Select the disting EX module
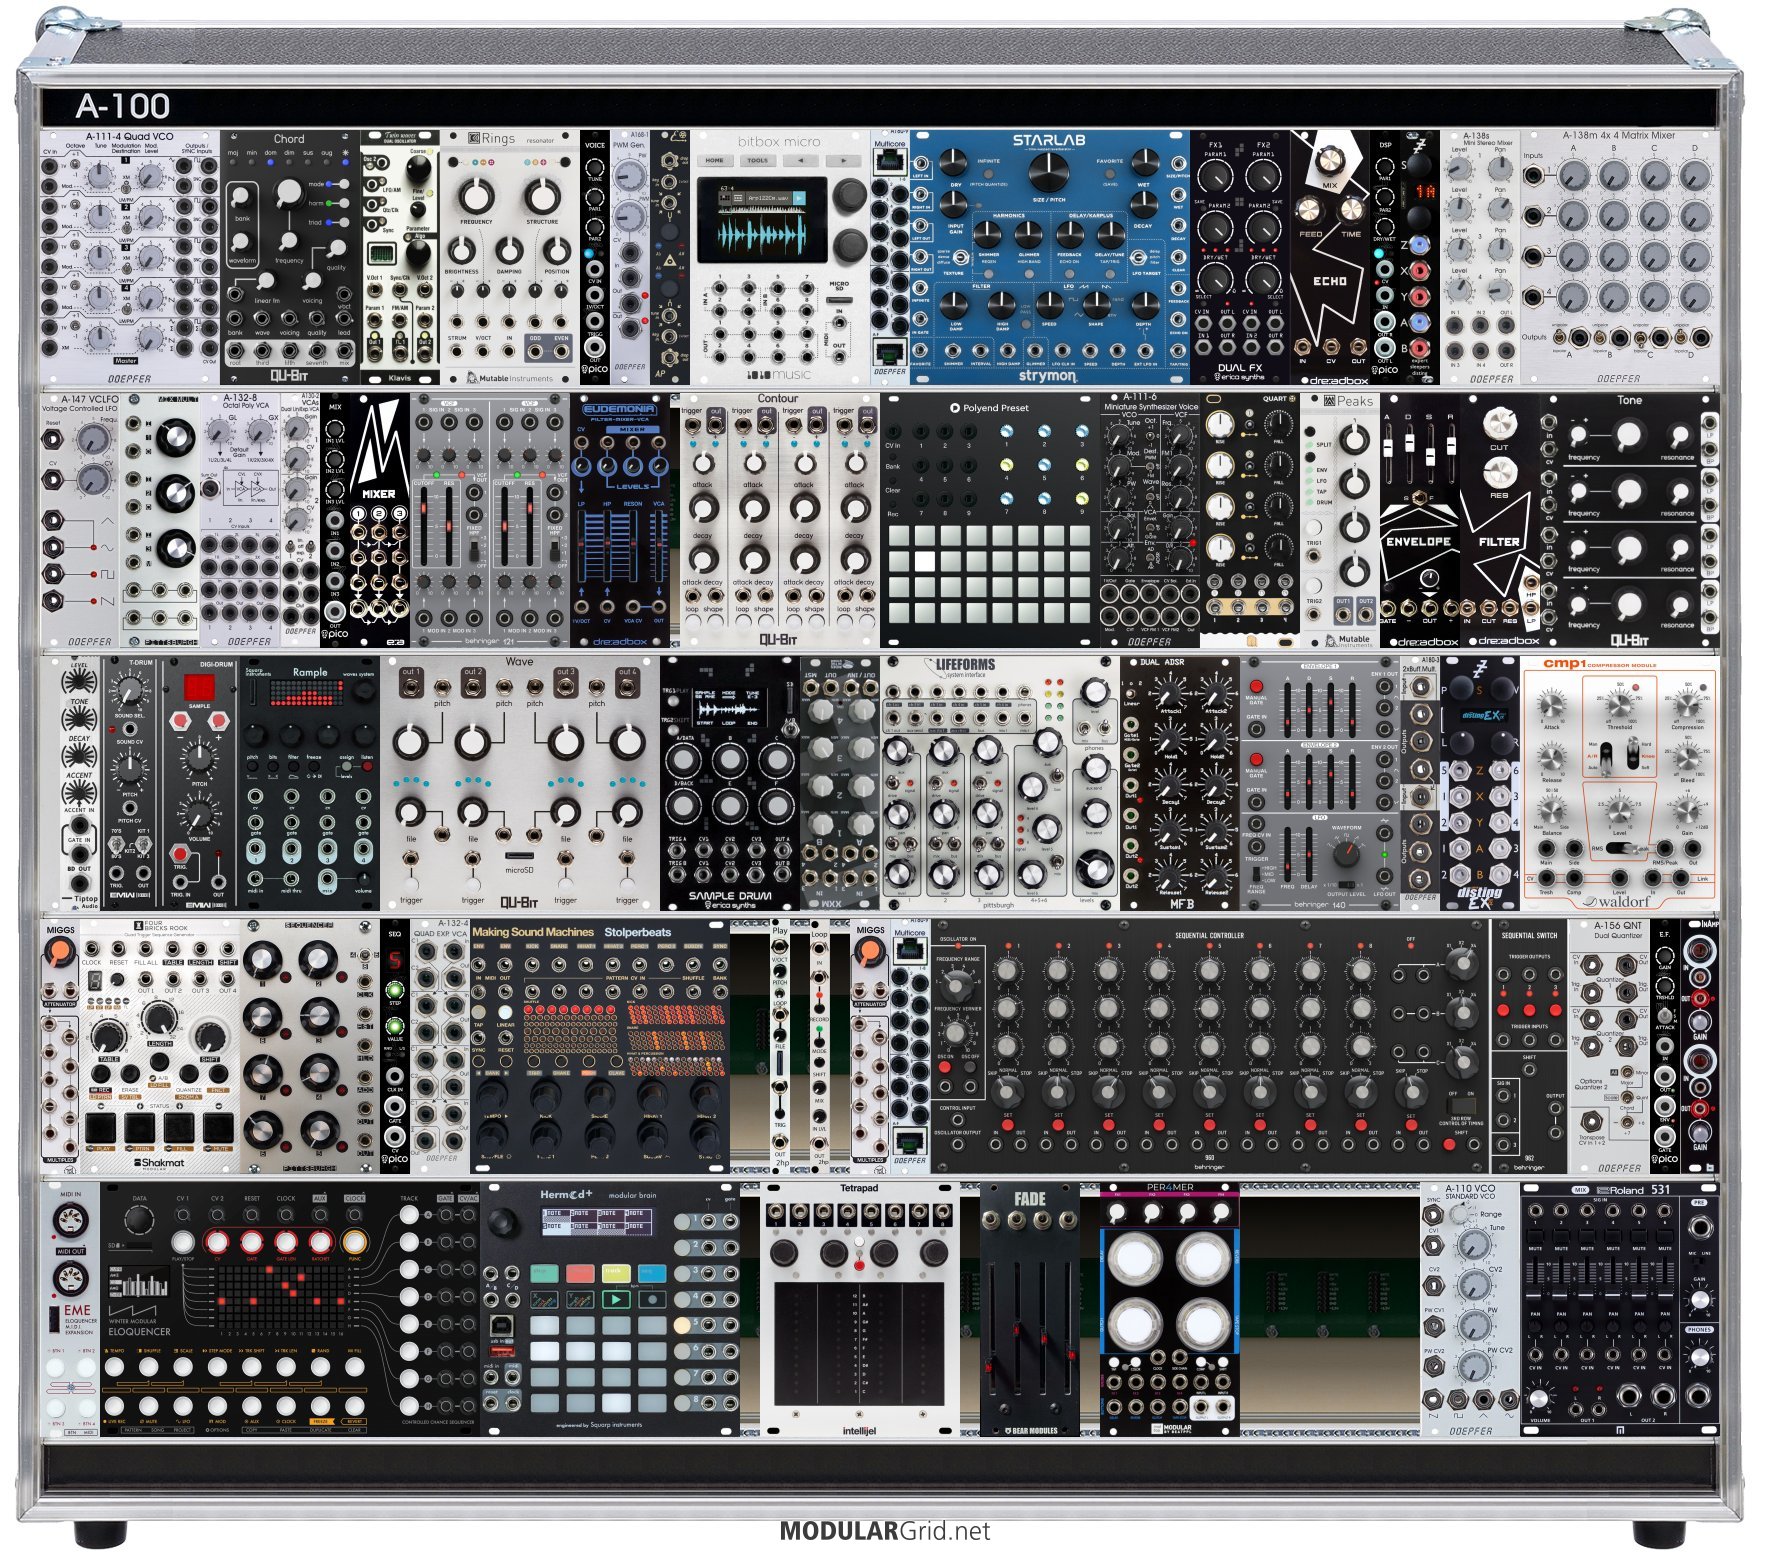The image size is (1771, 1552). click(1479, 783)
